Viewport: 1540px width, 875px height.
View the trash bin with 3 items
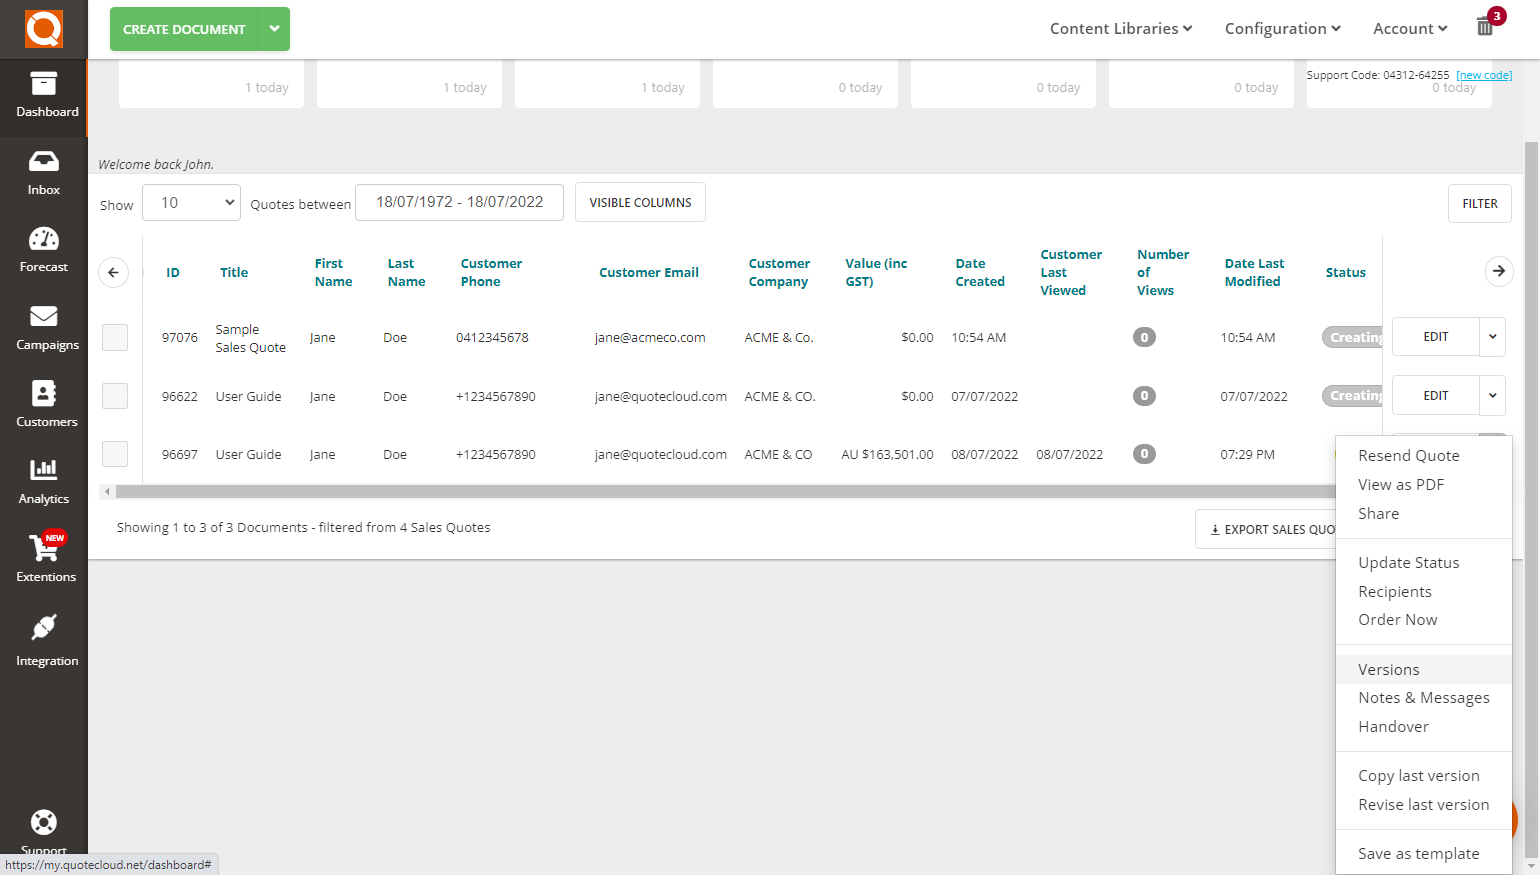pos(1485,25)
